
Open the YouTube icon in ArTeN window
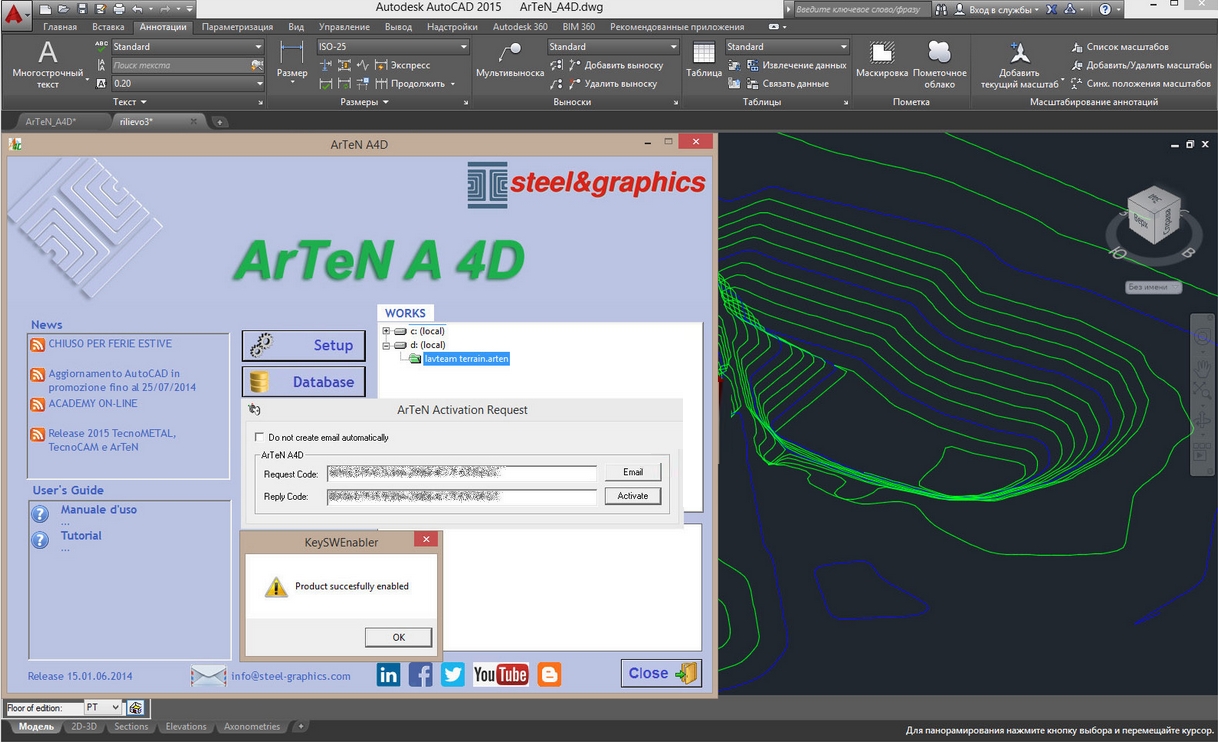(500, 675)
